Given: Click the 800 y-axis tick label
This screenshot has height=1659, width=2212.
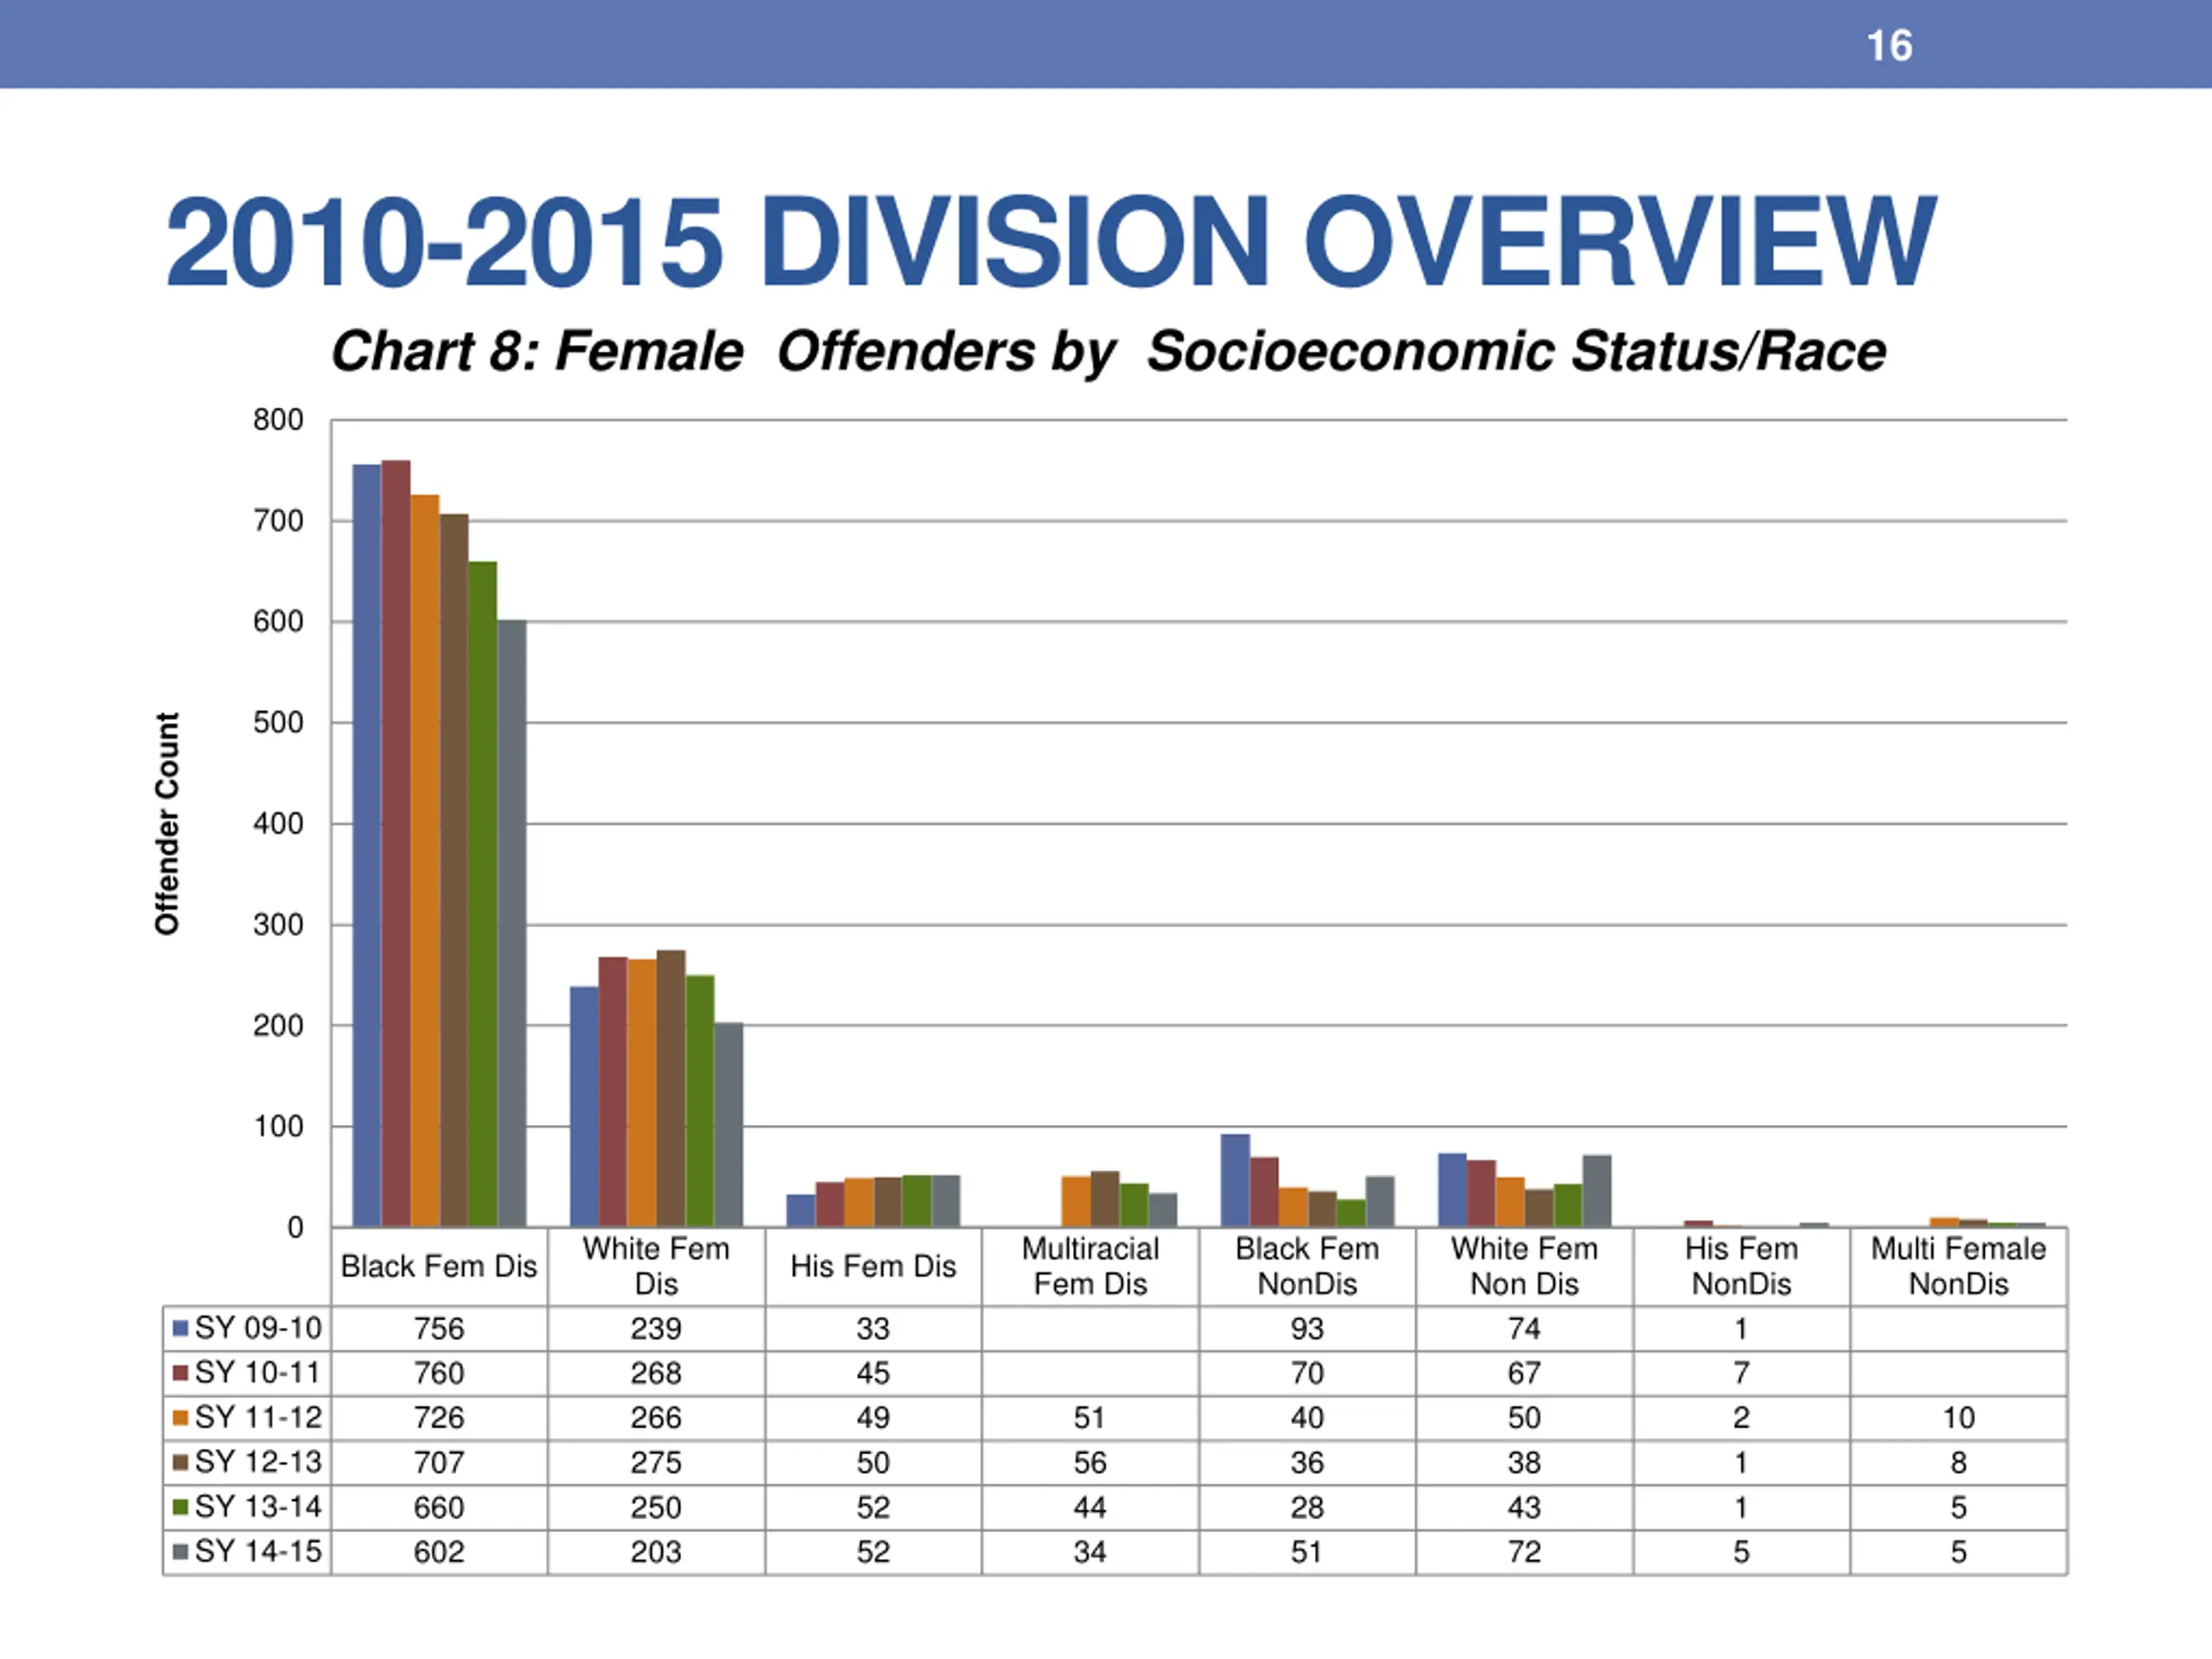Looking at the screenshot, I should click(x=278, y=420).
